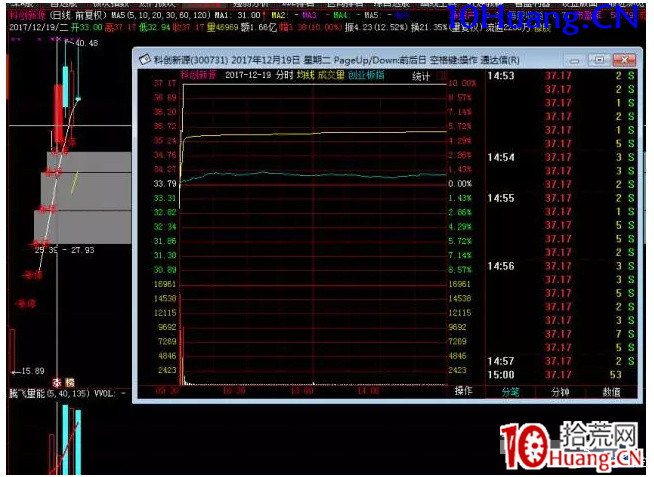Click the 成交量 volume legend
Screen dimensions: 654x477
pos(331,75)
